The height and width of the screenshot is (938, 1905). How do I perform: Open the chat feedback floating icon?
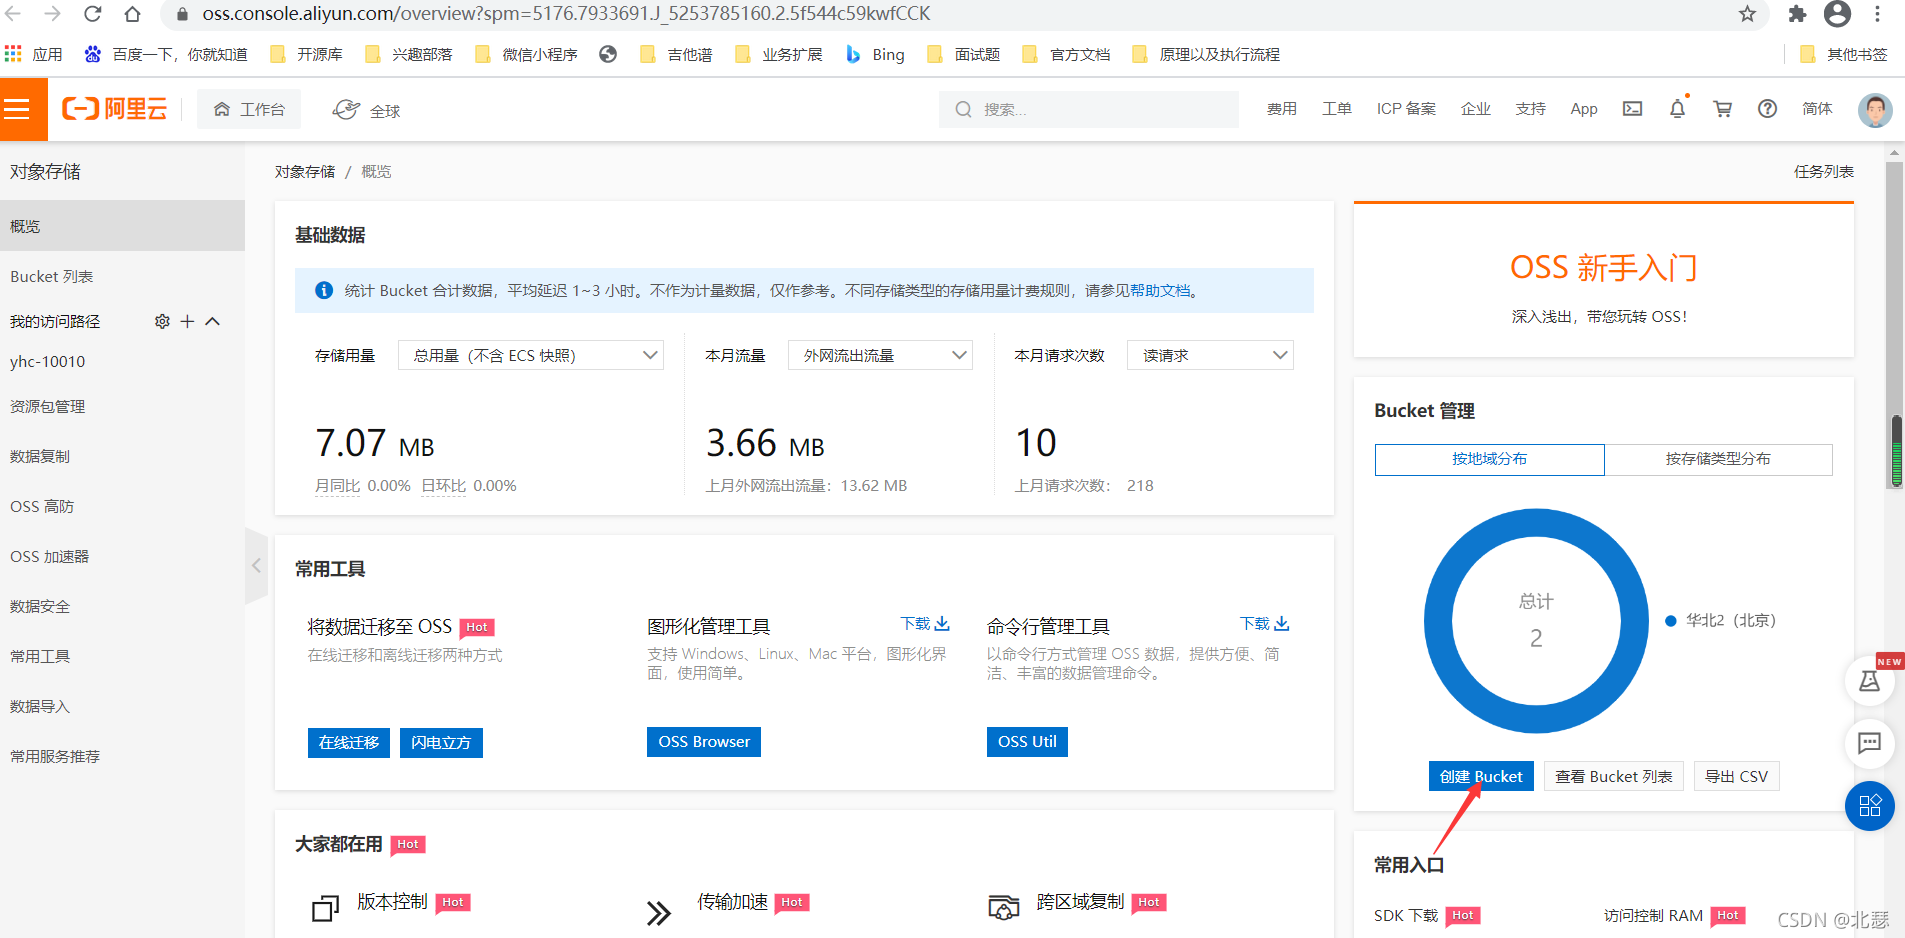(x=1869, y=743)
